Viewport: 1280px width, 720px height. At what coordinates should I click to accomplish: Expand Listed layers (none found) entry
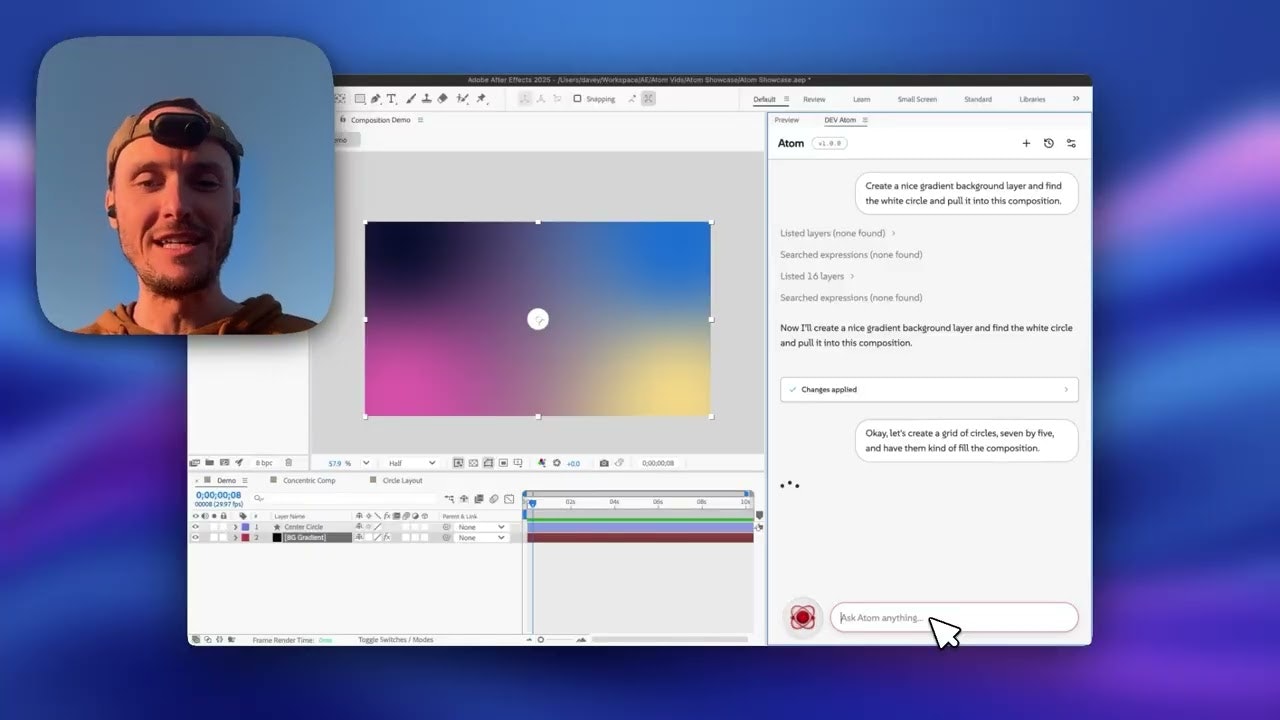point(838,233)
